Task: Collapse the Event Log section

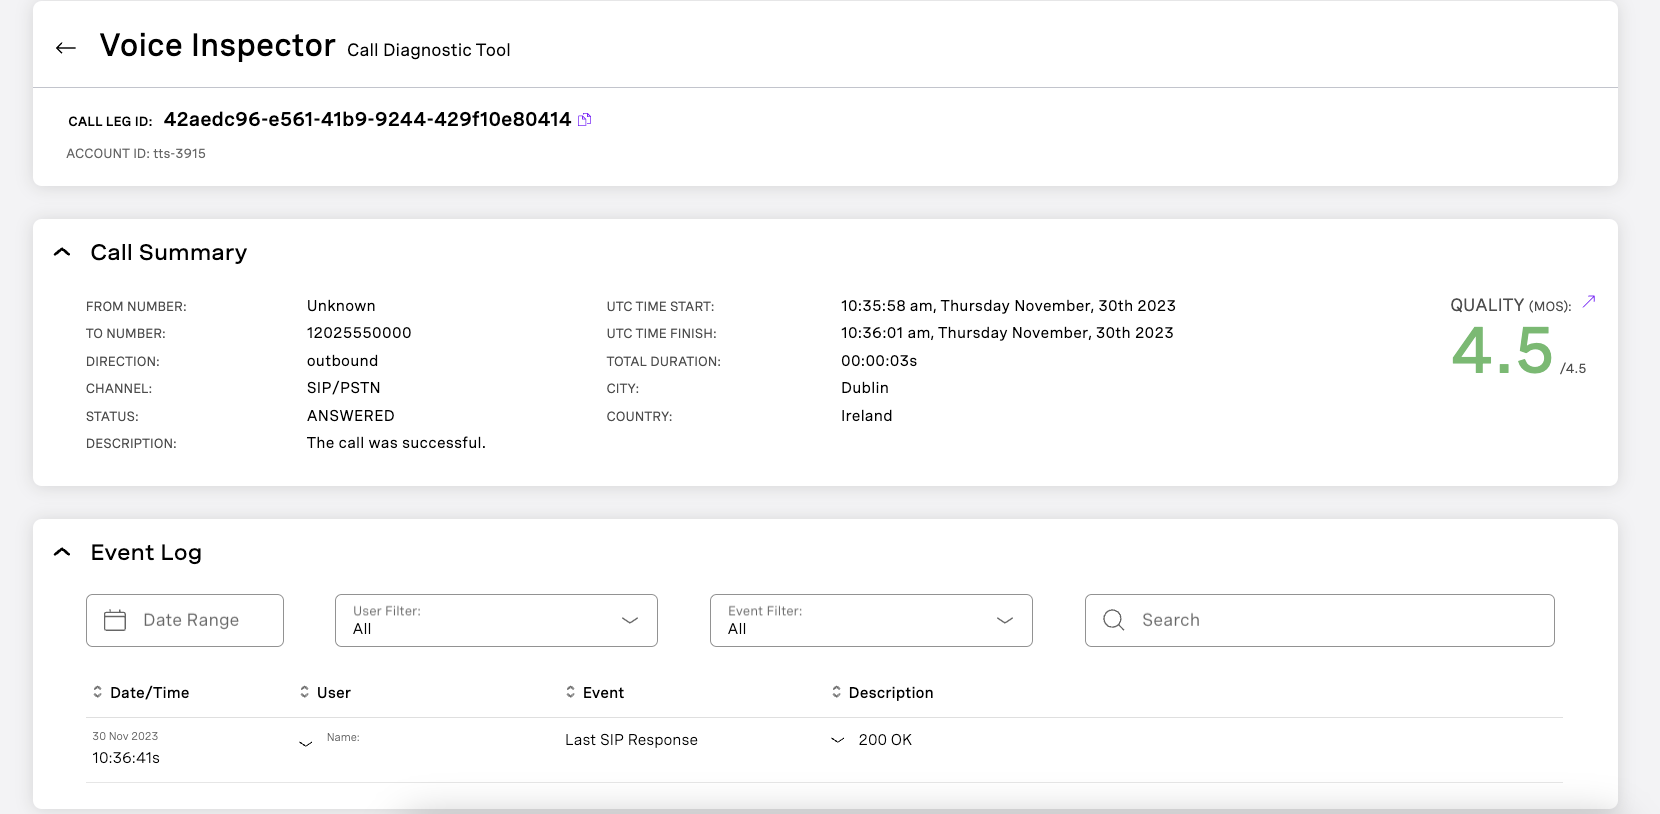Action: pyautogui.click(x=62, y=552)
